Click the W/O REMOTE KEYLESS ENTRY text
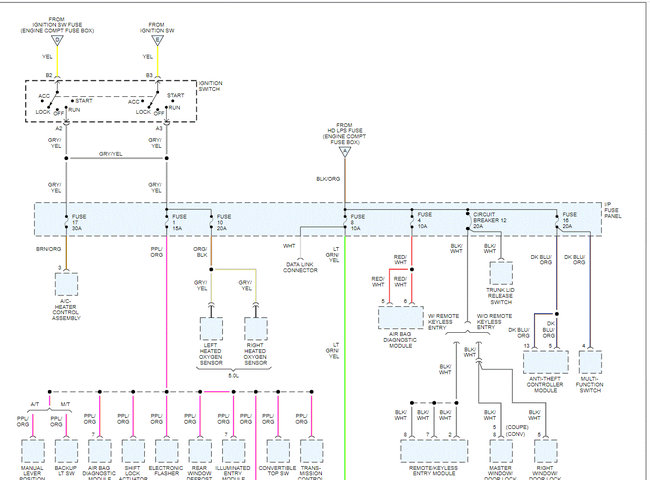650x480 pixels. [494, 322]
